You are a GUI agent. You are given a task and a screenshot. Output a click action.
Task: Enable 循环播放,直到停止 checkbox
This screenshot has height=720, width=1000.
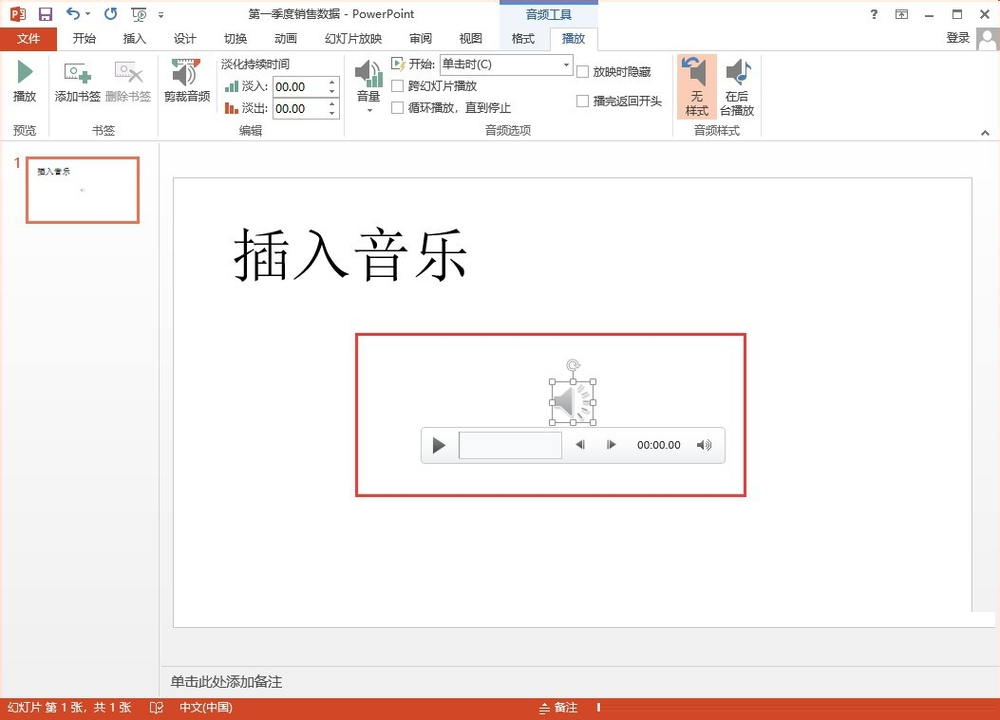397,108
